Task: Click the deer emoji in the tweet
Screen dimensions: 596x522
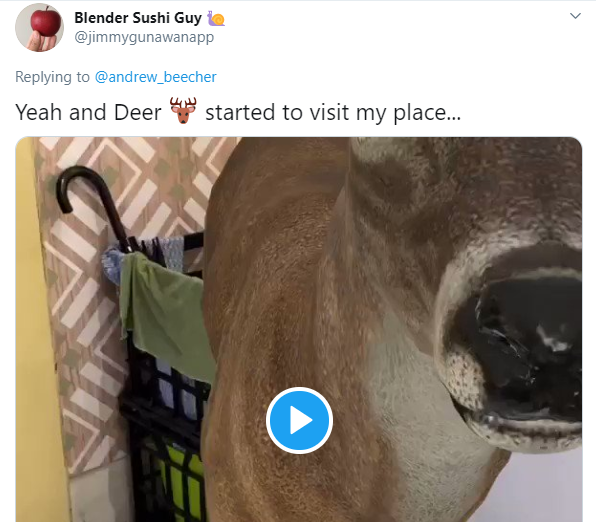Action: 183,111
